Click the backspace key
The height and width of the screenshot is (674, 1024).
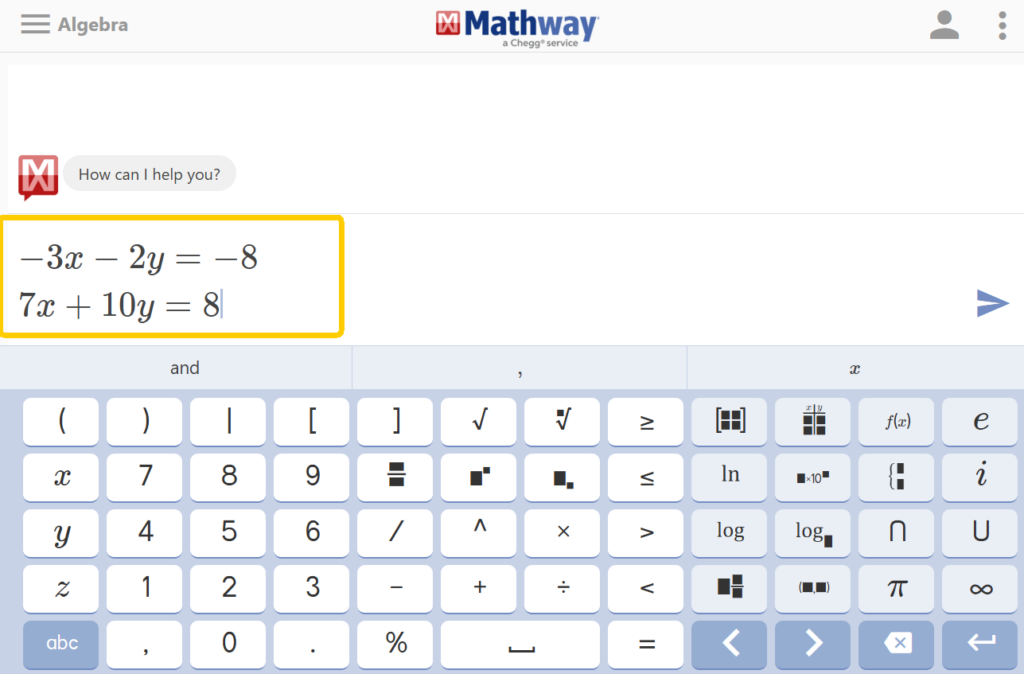pos(896,645)
